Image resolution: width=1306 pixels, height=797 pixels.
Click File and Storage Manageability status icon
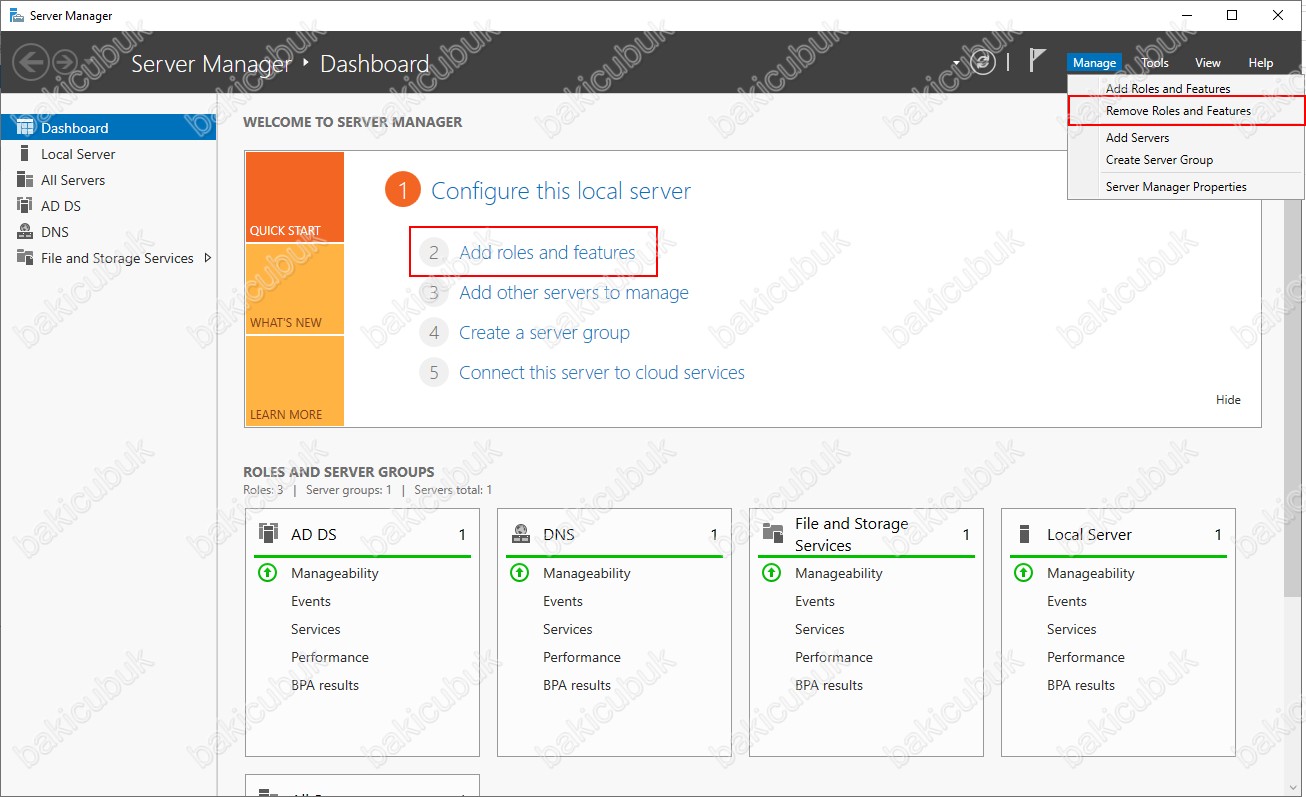pyautogui.click(x=772, y=573)
